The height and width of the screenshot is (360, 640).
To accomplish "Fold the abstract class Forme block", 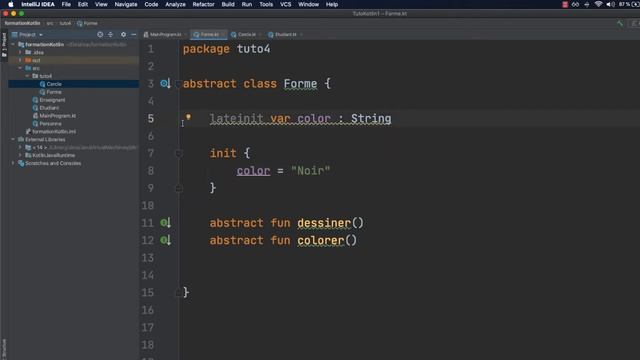I will pyautogui.click(x=178, y=84).
